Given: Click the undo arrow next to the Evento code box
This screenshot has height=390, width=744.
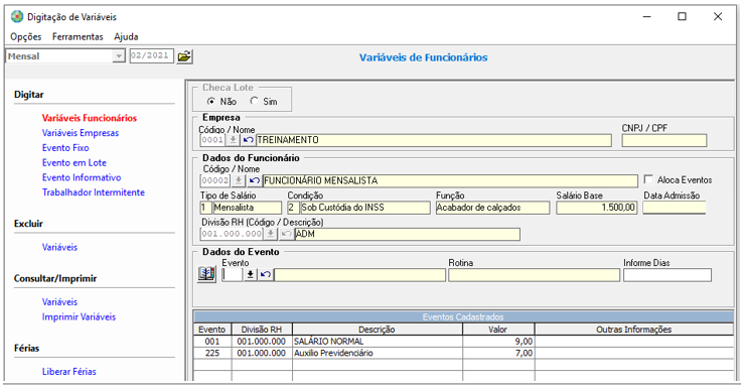Looking at the screenshot, I should [x=266, y=275].
